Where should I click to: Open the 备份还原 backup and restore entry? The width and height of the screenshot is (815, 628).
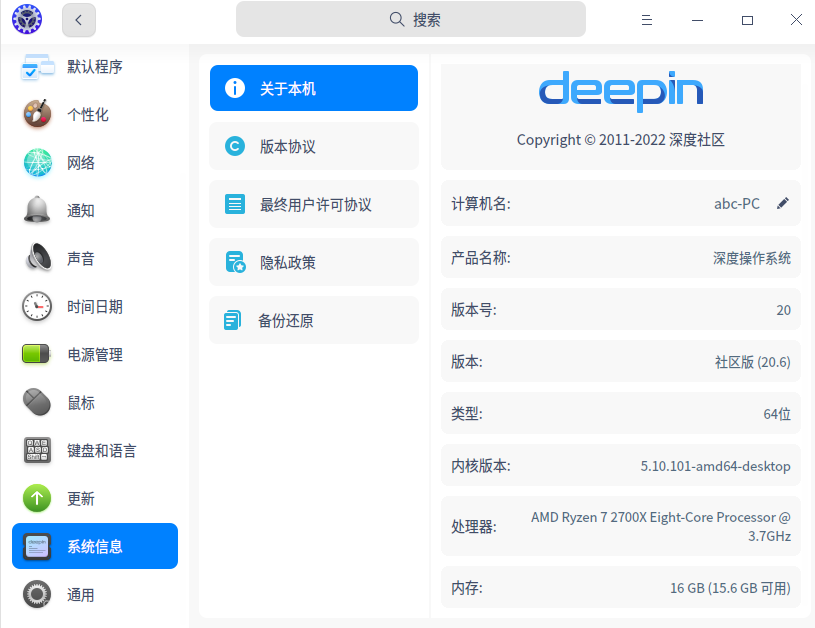tap(313, 320)
